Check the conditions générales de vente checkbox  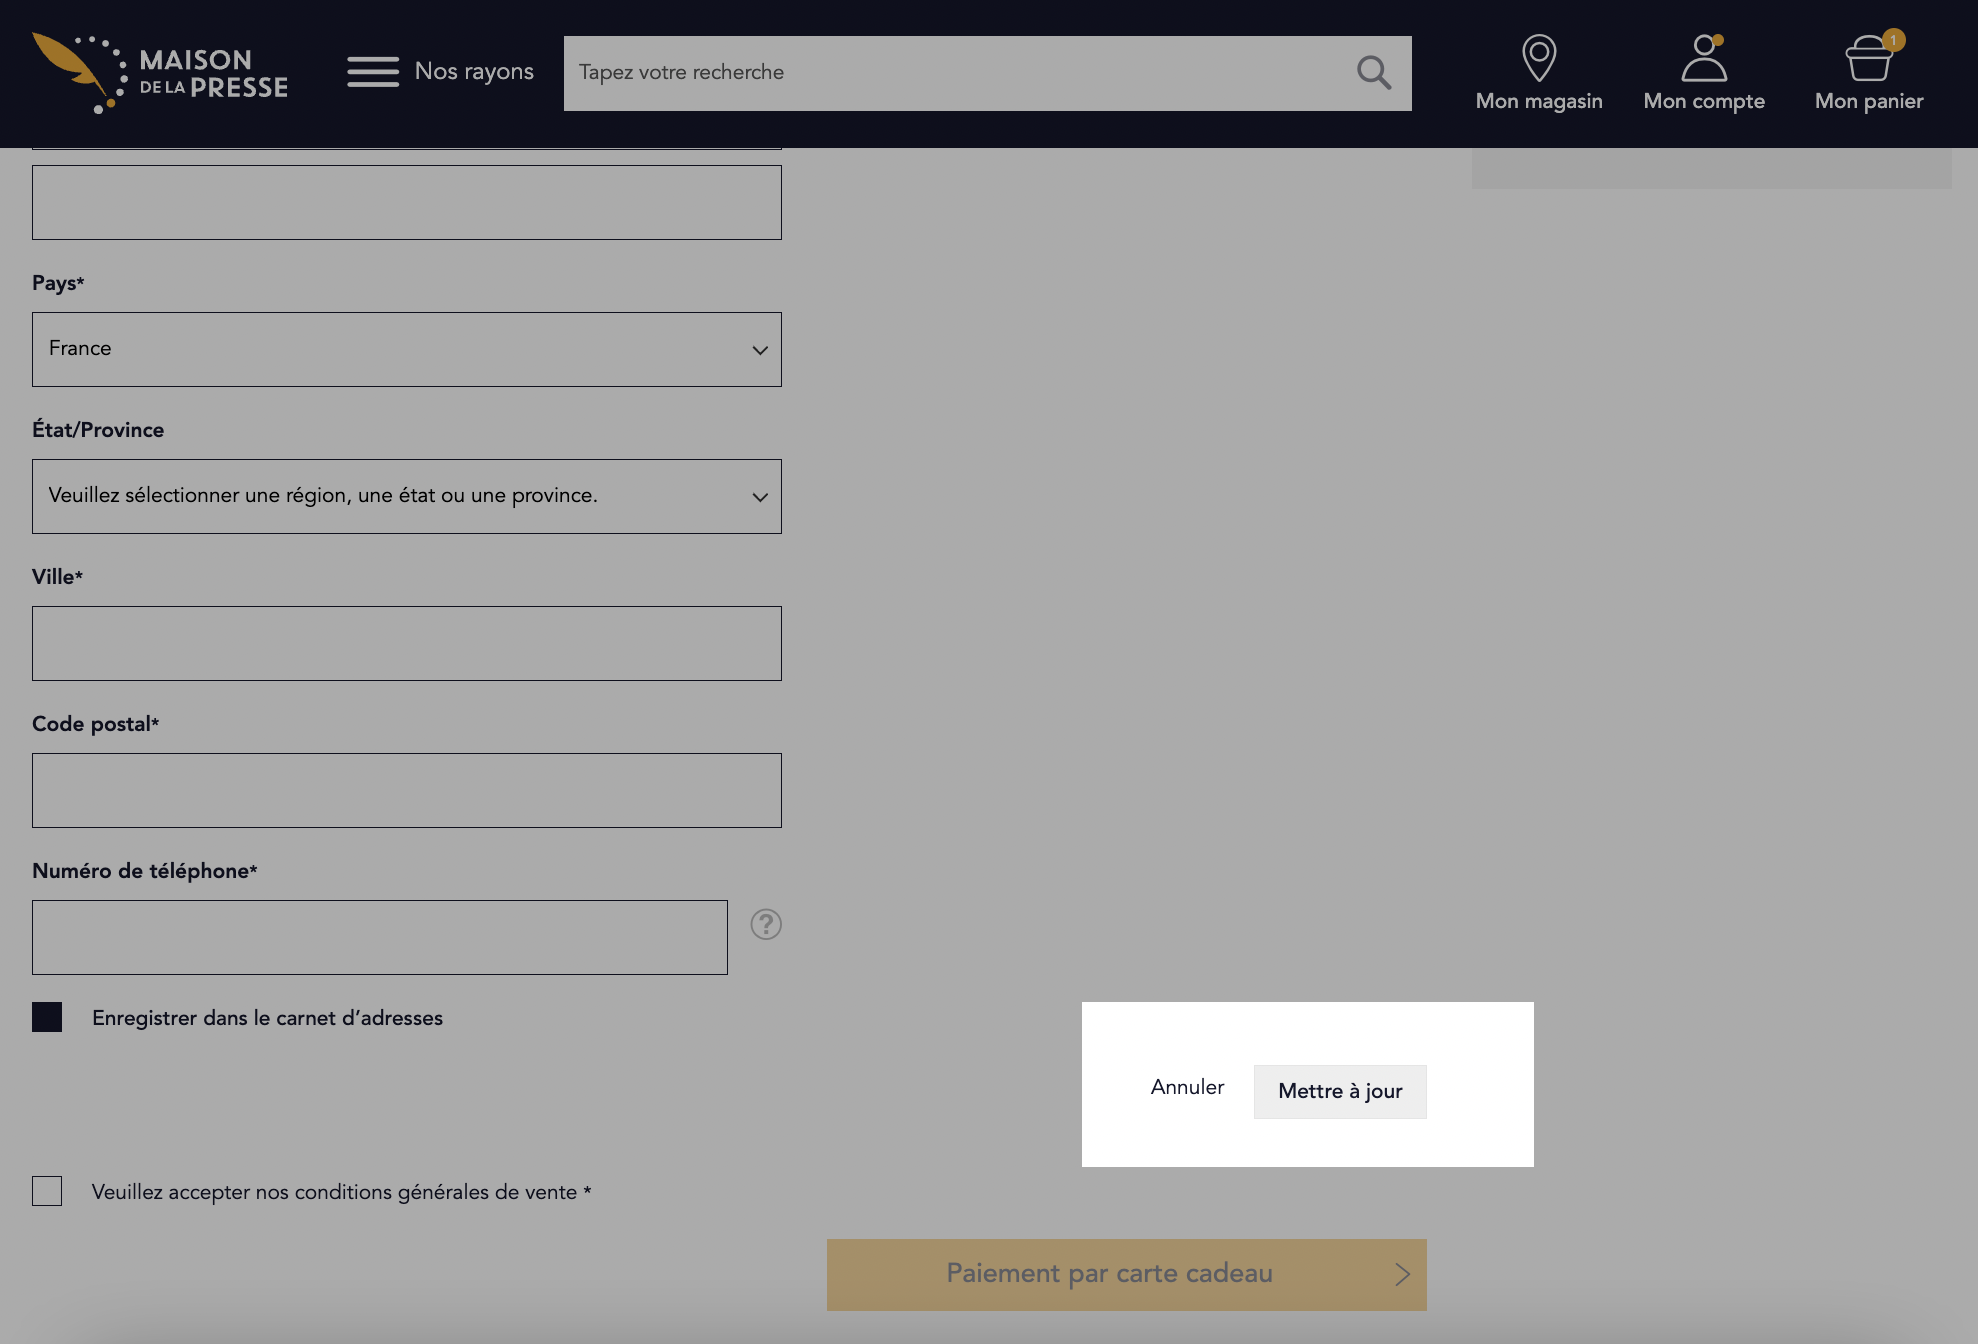47,1191
